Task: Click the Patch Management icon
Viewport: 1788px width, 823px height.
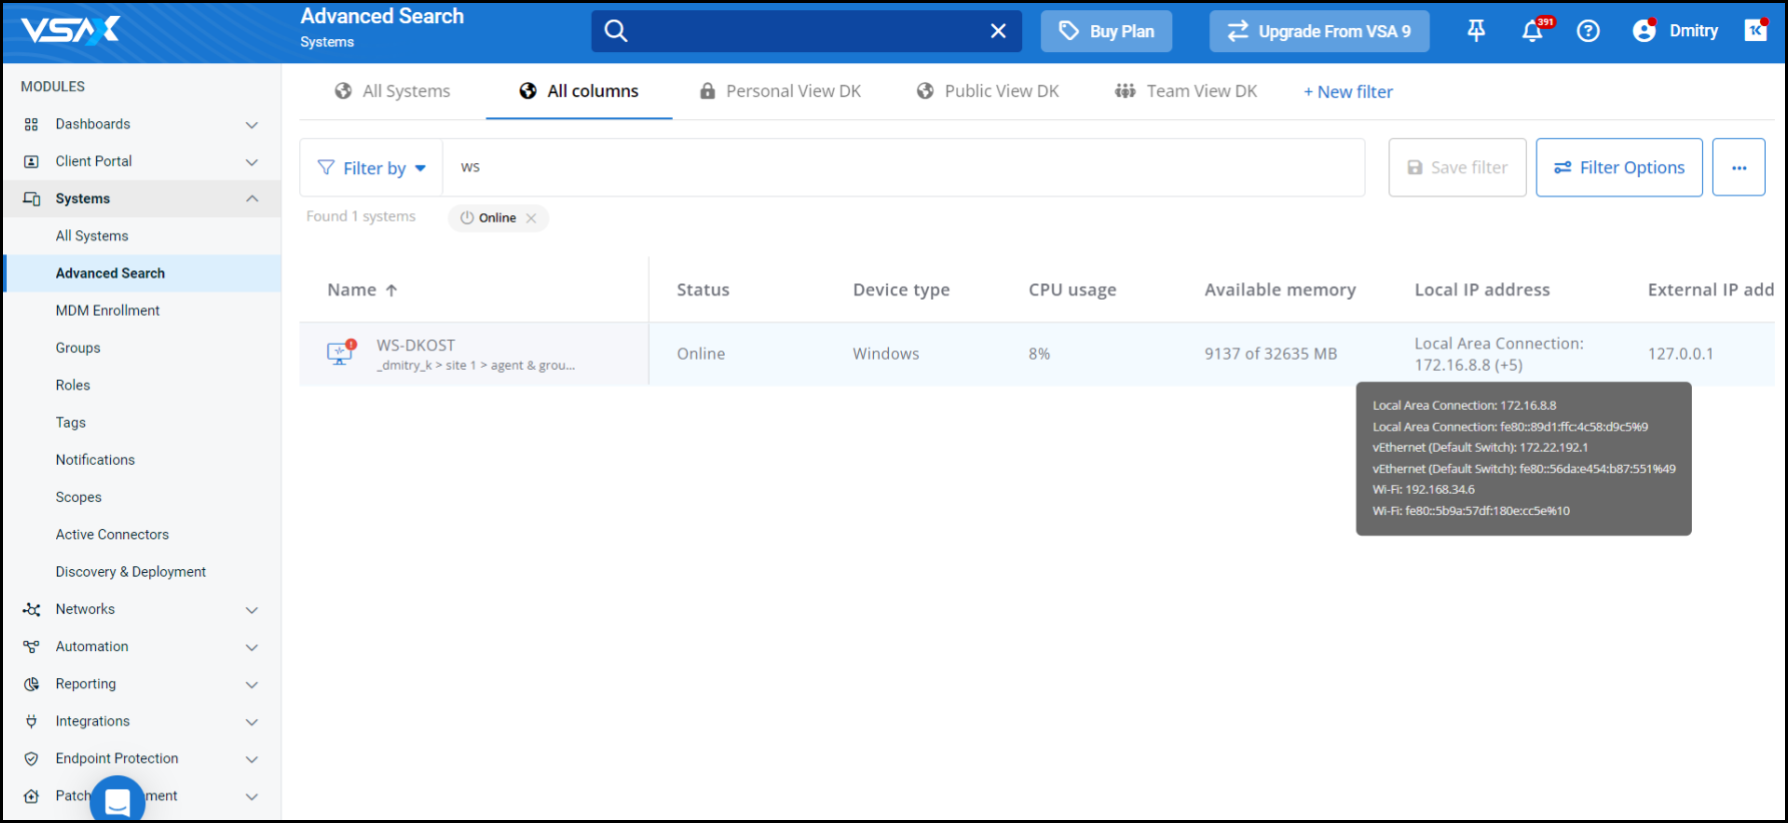Action: point(31,796)
